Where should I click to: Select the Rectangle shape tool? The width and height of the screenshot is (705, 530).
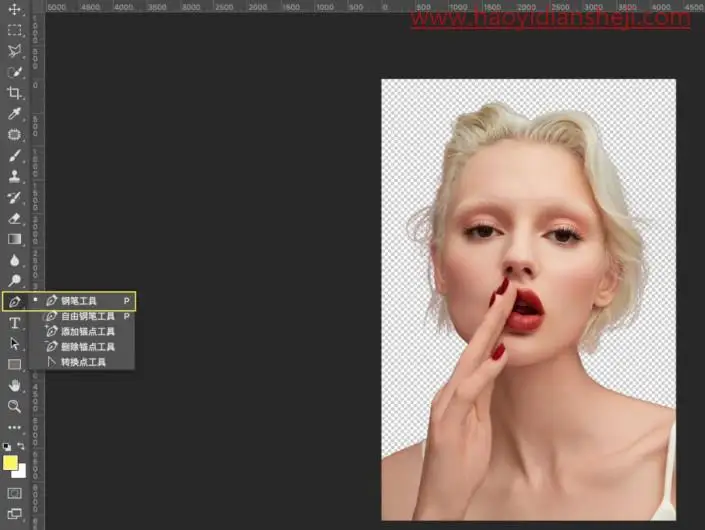click(x=14, y=364)
